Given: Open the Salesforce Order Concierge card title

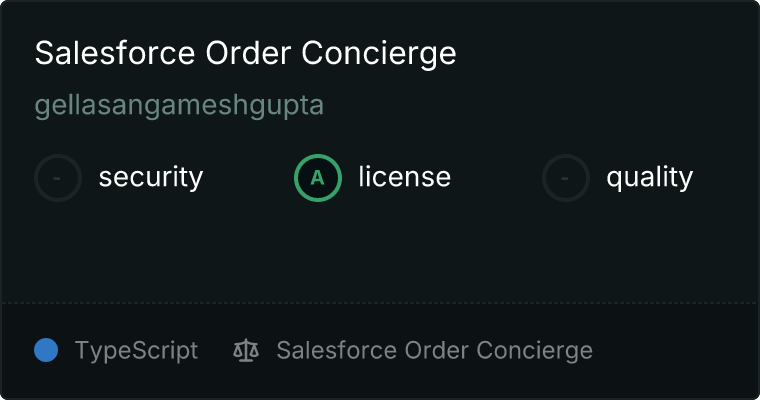Looking at the screenshot, I should tap(245, 53).
